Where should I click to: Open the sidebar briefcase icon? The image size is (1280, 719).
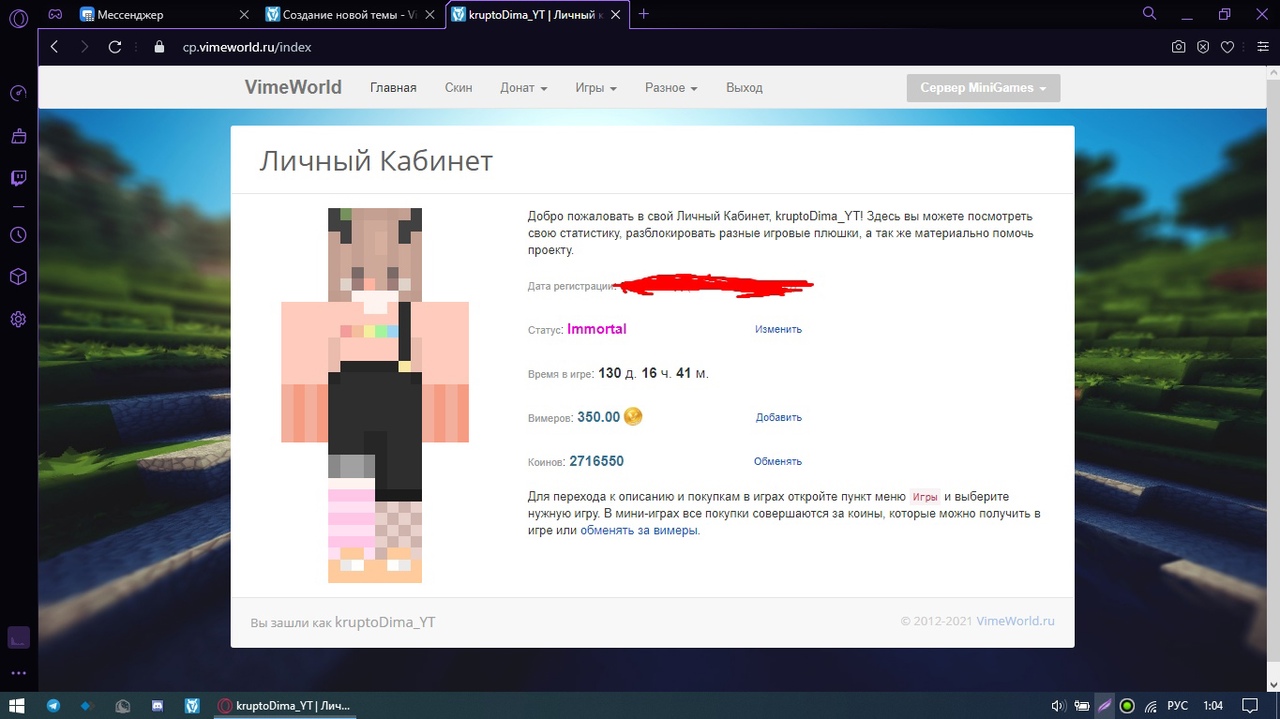click(x=18, y=136)
